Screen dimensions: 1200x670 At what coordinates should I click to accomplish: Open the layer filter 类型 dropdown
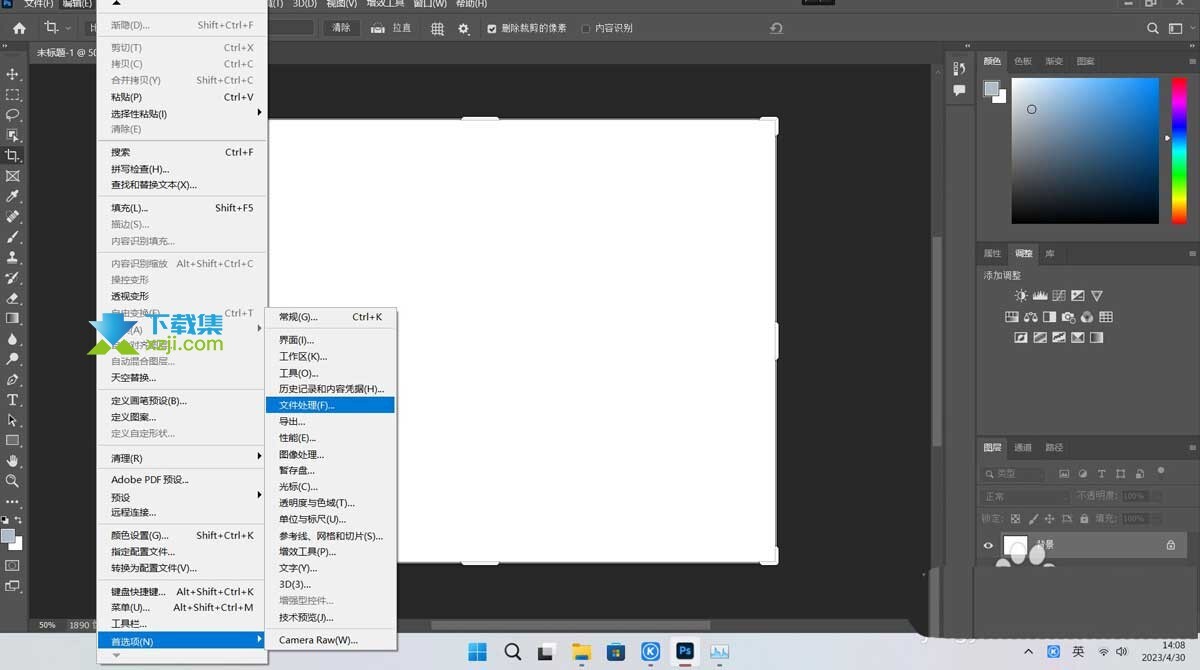point(1016,474)
